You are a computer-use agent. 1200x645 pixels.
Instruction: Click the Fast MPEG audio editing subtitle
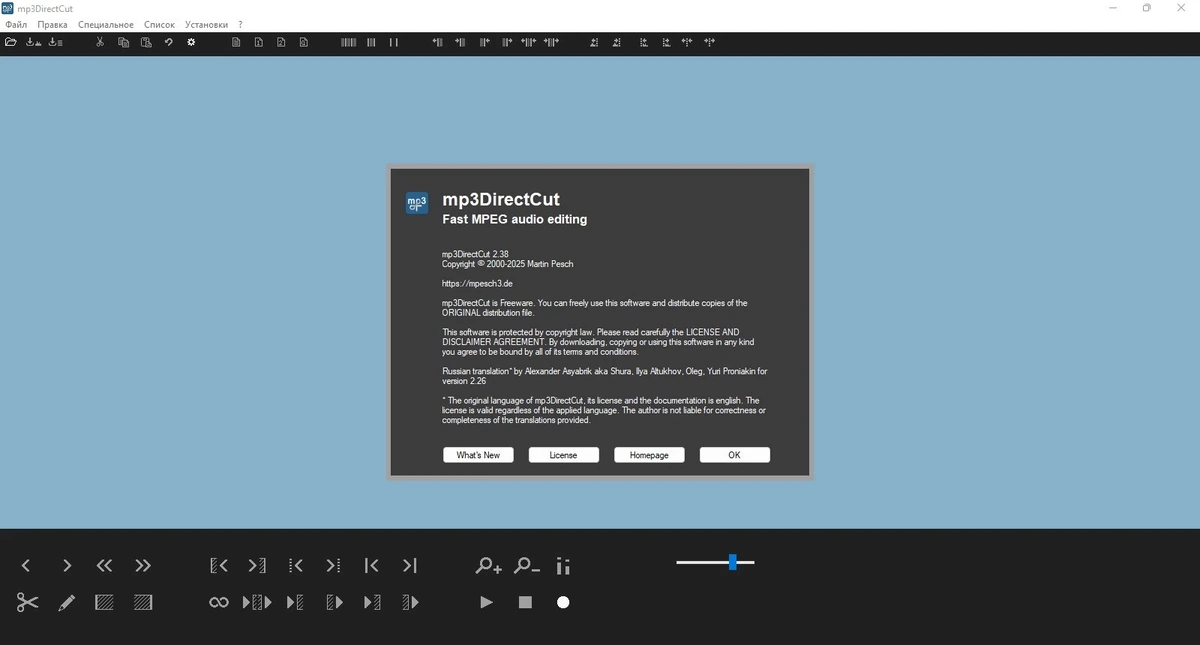tap(515, 219)
